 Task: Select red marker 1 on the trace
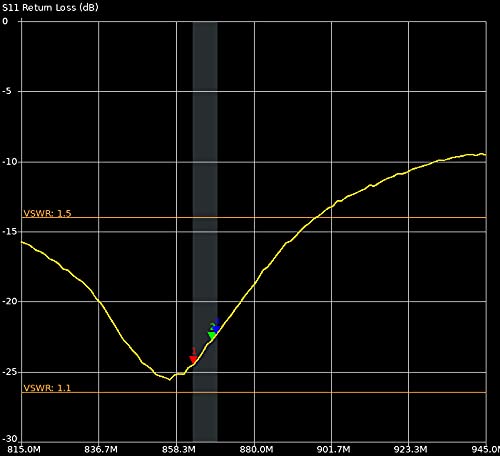point(193,359)
